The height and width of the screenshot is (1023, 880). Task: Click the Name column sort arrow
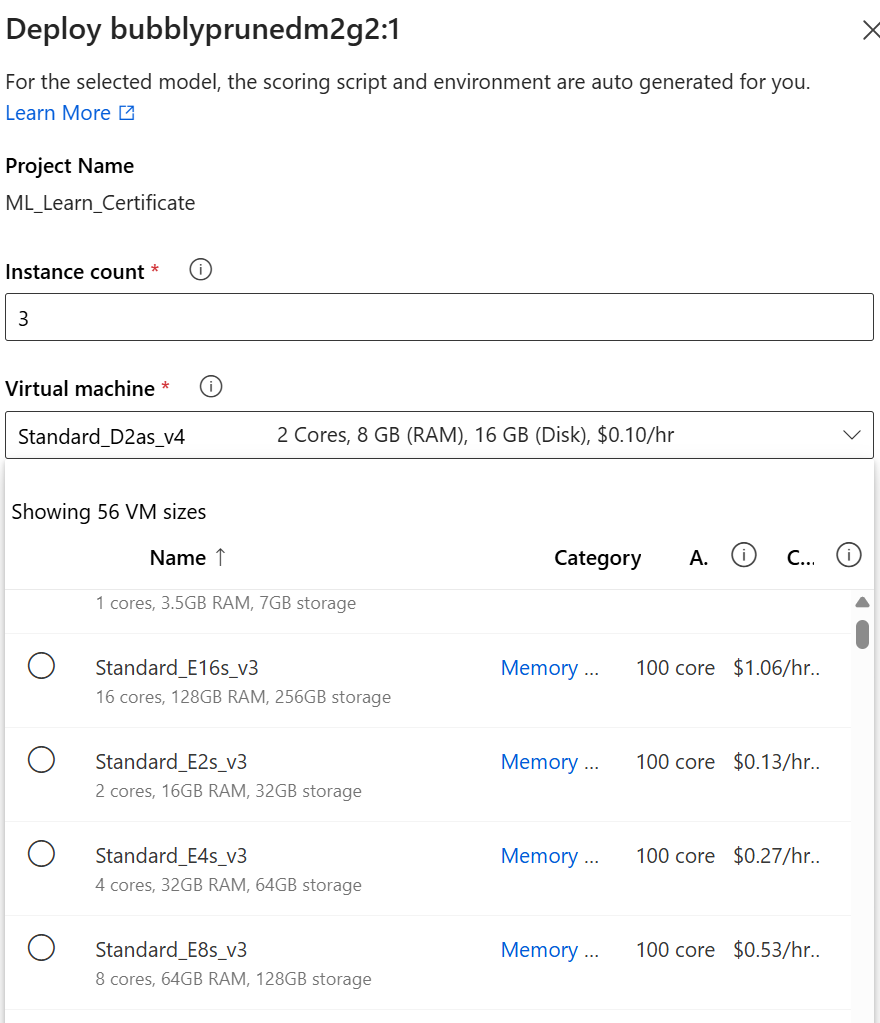point(221,557)
